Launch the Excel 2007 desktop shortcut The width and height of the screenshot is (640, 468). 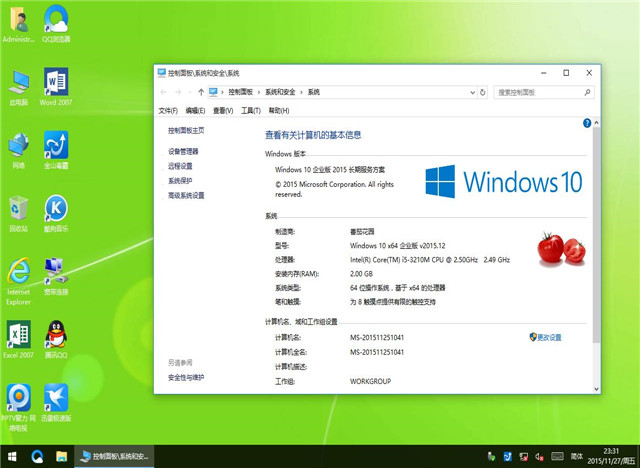pyautogui.click(x=18, y=339)
